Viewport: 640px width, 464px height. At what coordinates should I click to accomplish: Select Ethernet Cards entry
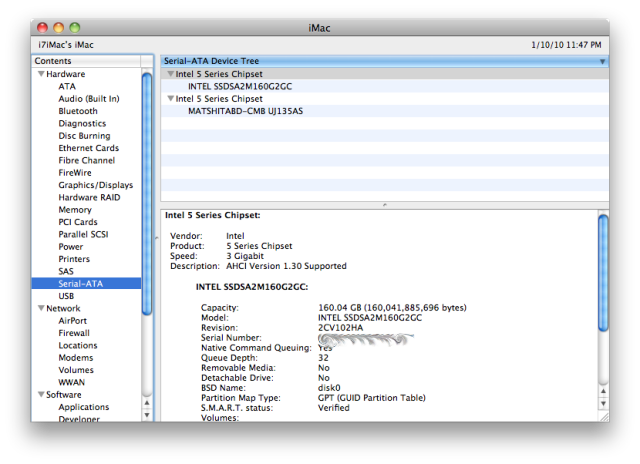pyautogui.click(x=89, y=148)
